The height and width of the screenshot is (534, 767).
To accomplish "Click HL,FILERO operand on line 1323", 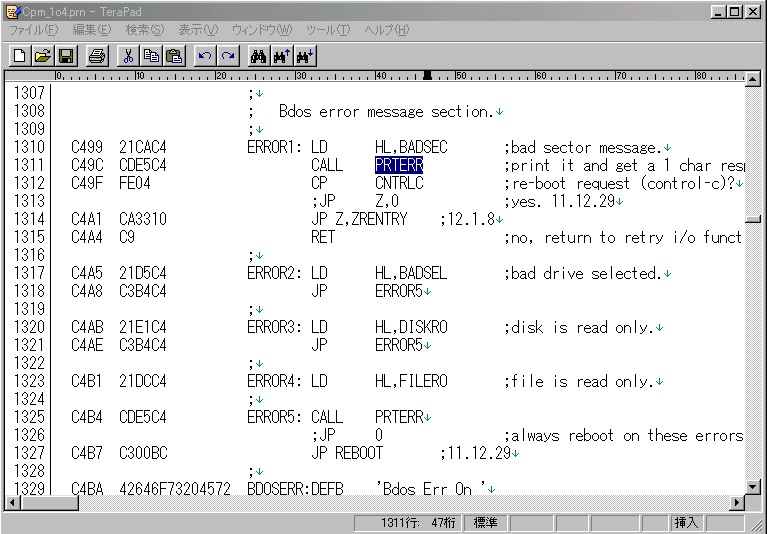I will (411, 381).
